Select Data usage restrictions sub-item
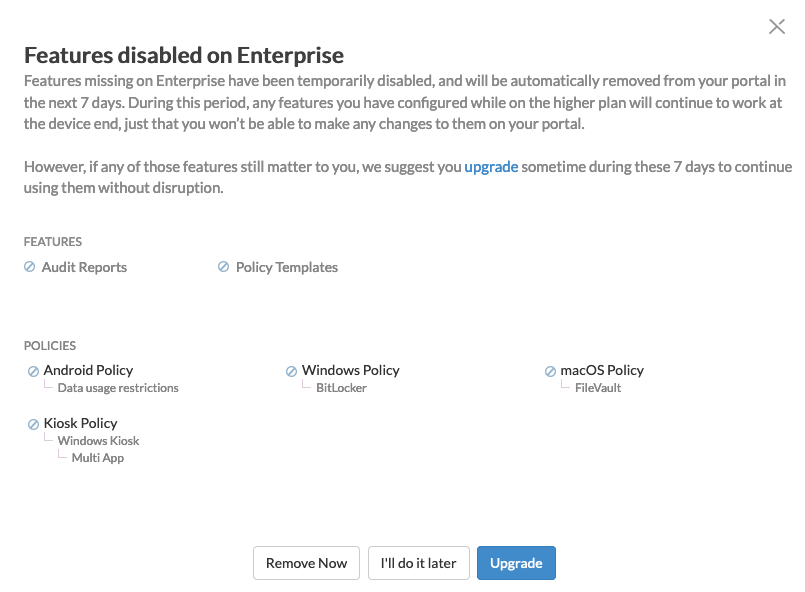 (118, 388)
